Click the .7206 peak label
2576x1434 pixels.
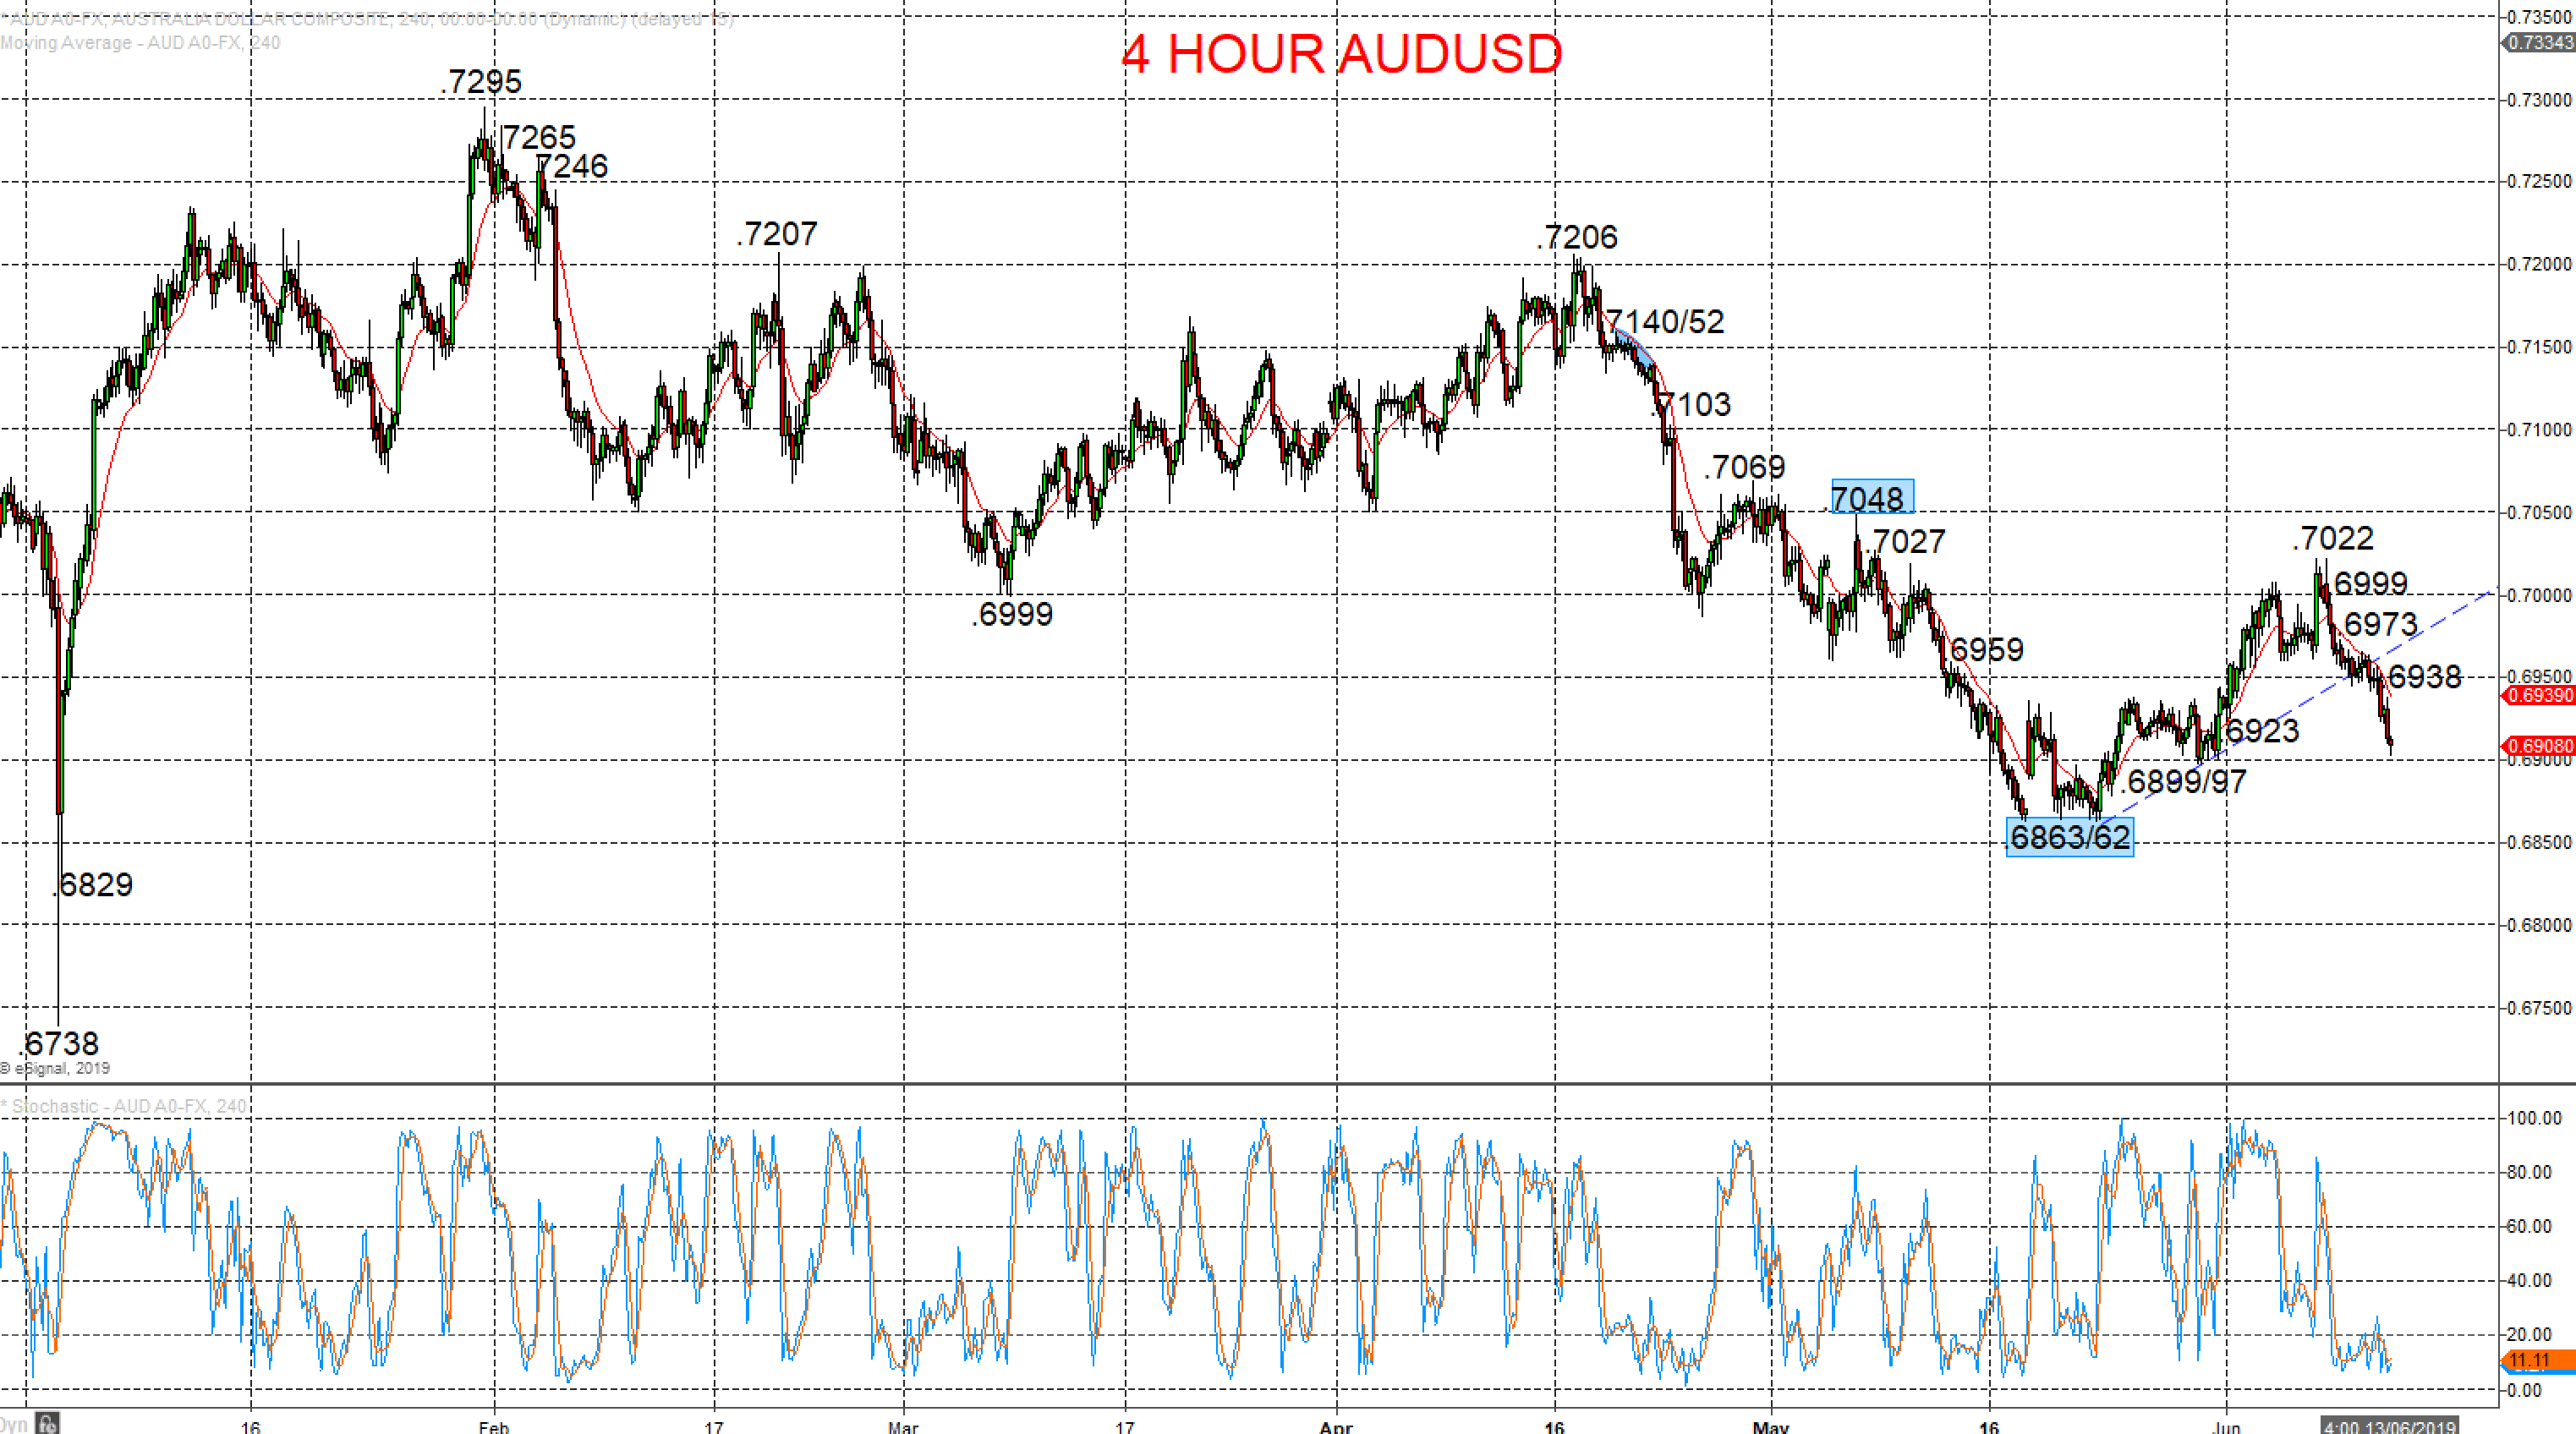tap(1577, 238)
